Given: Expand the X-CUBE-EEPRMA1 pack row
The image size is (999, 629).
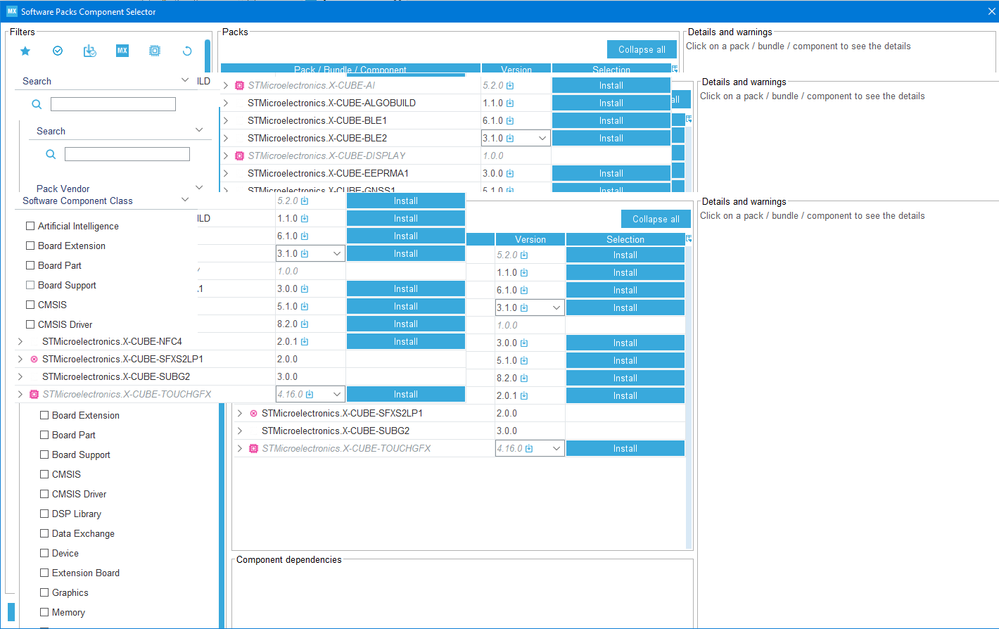Looking at the screenshot, I should [x=226, y=173].
